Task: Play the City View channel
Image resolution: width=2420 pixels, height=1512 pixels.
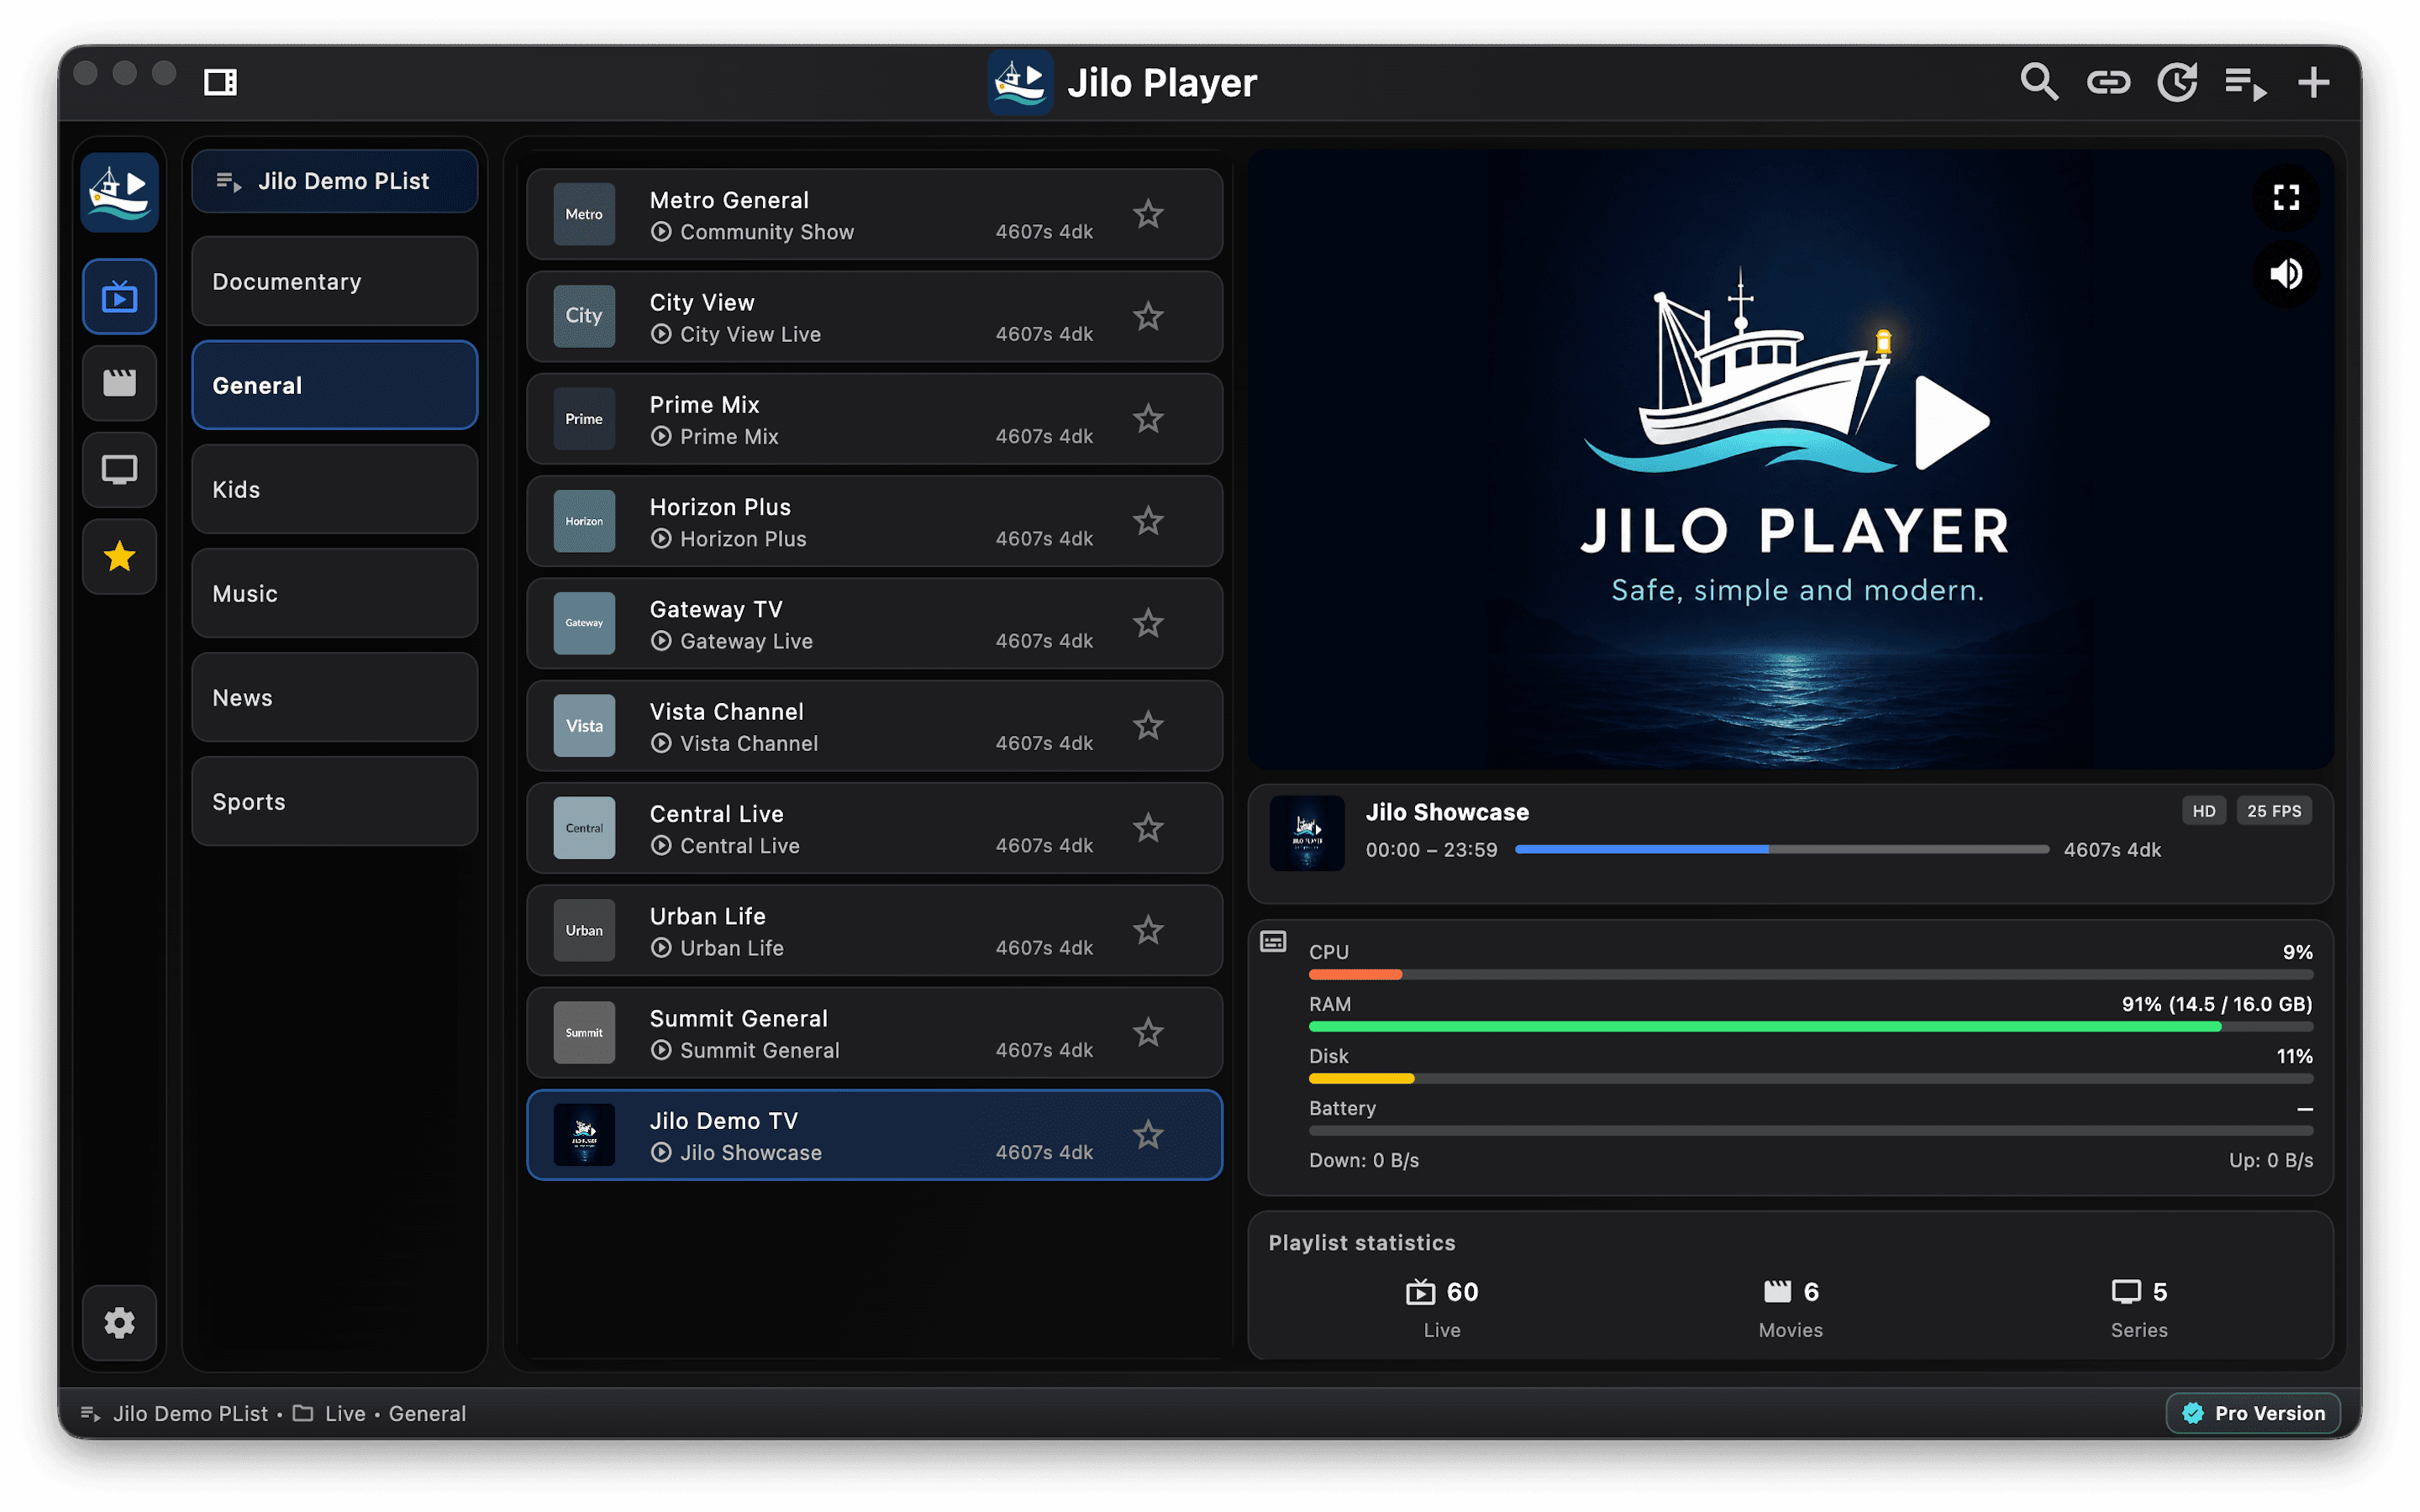Action: click(x=874, y=316)
